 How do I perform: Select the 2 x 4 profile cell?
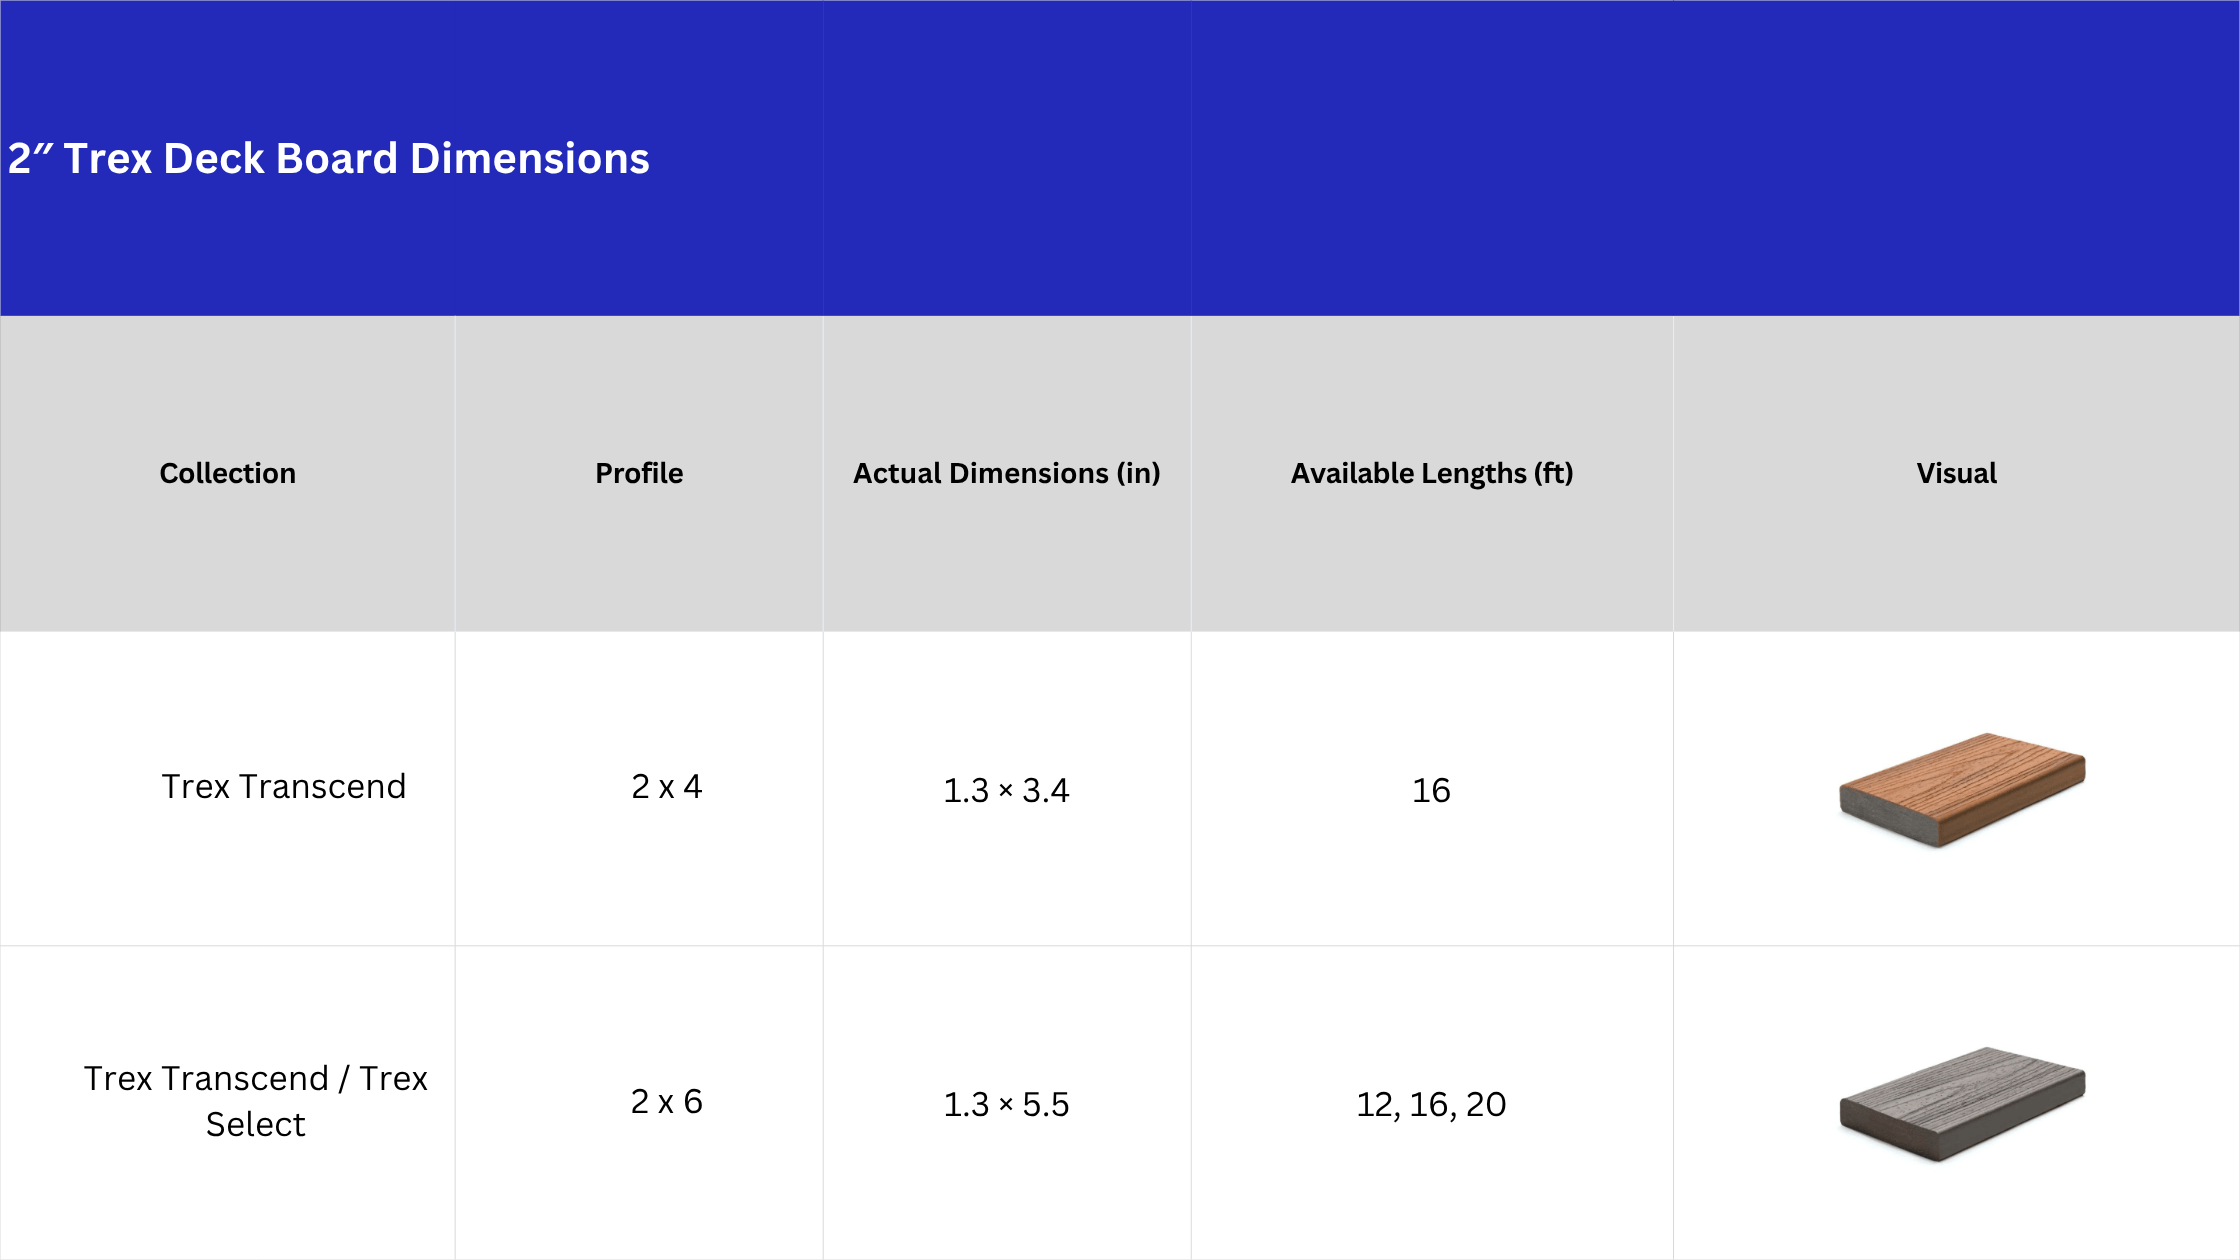[x=666, y=787]
